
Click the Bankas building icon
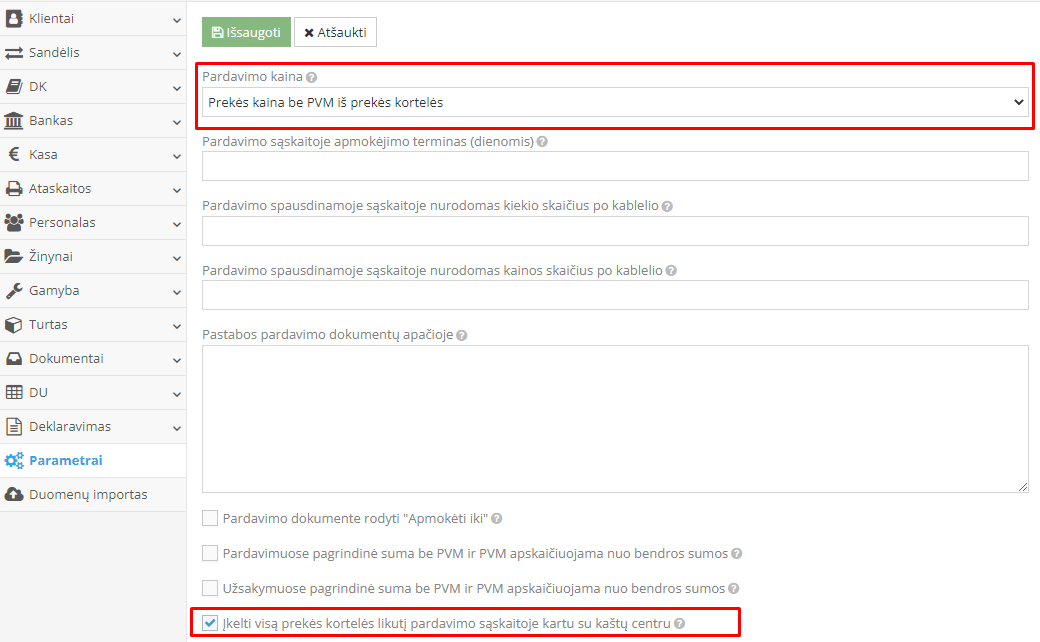(14, 120)
